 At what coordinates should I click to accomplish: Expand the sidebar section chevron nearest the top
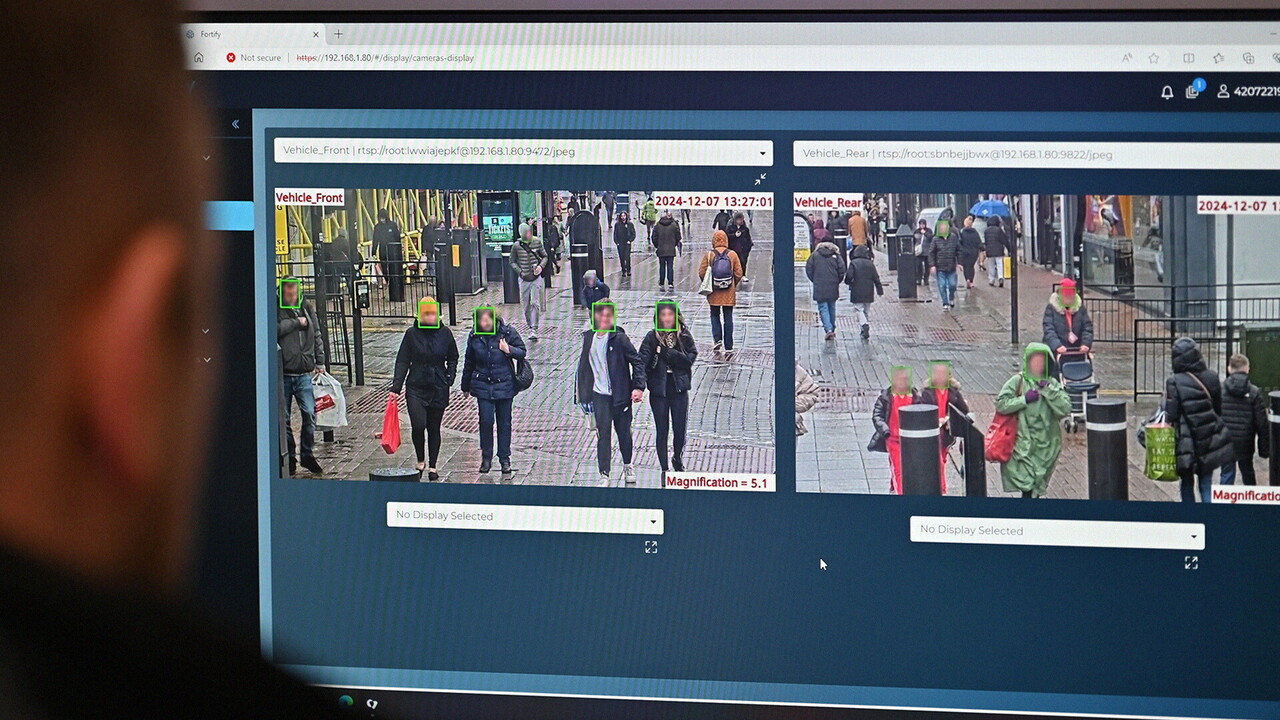click(206, 158)
